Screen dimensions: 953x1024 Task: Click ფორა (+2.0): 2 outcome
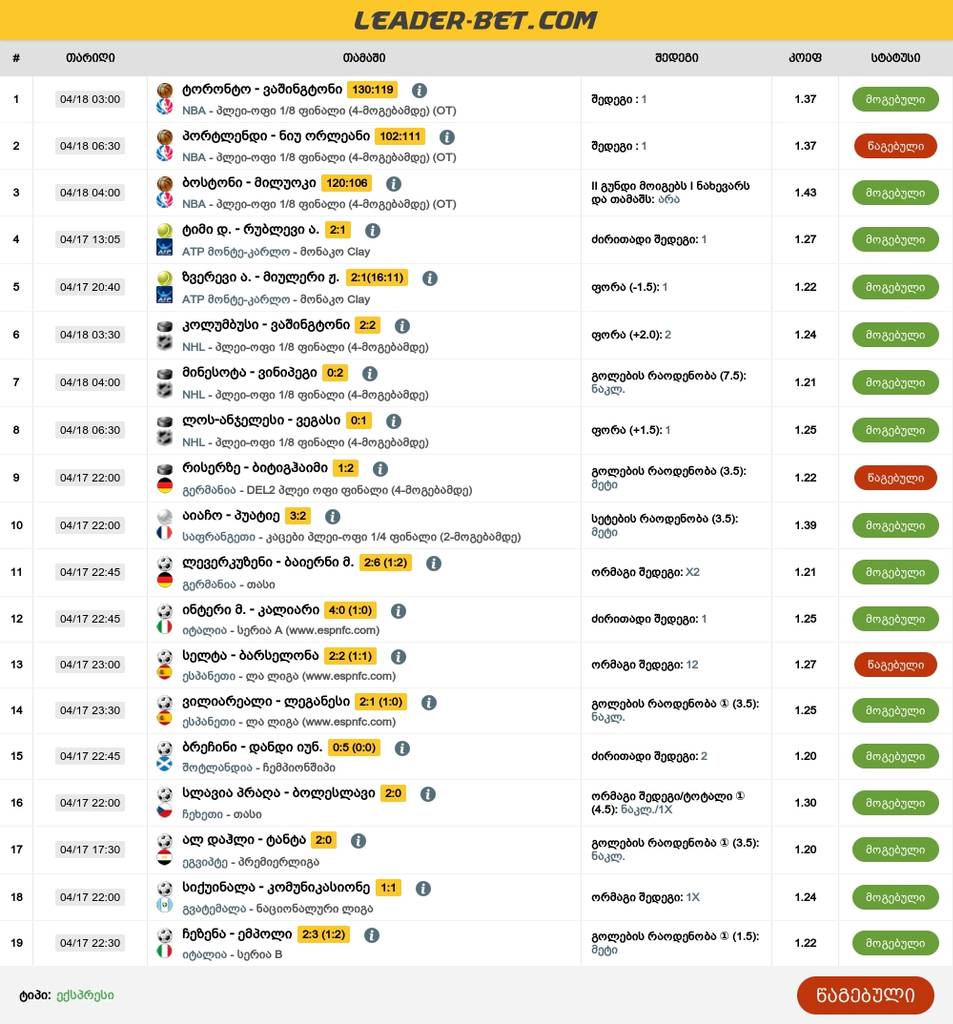point(631,335)
